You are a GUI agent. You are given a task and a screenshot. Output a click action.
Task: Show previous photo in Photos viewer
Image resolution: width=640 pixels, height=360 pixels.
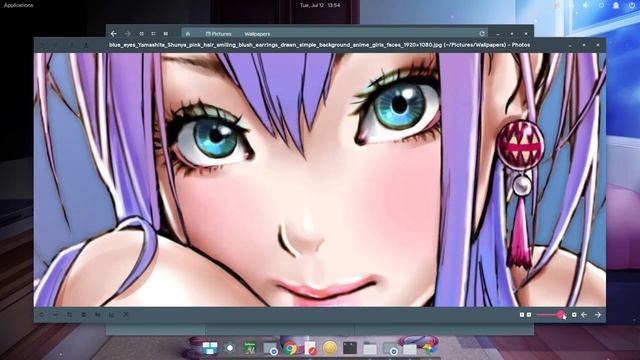coord(584,315)
